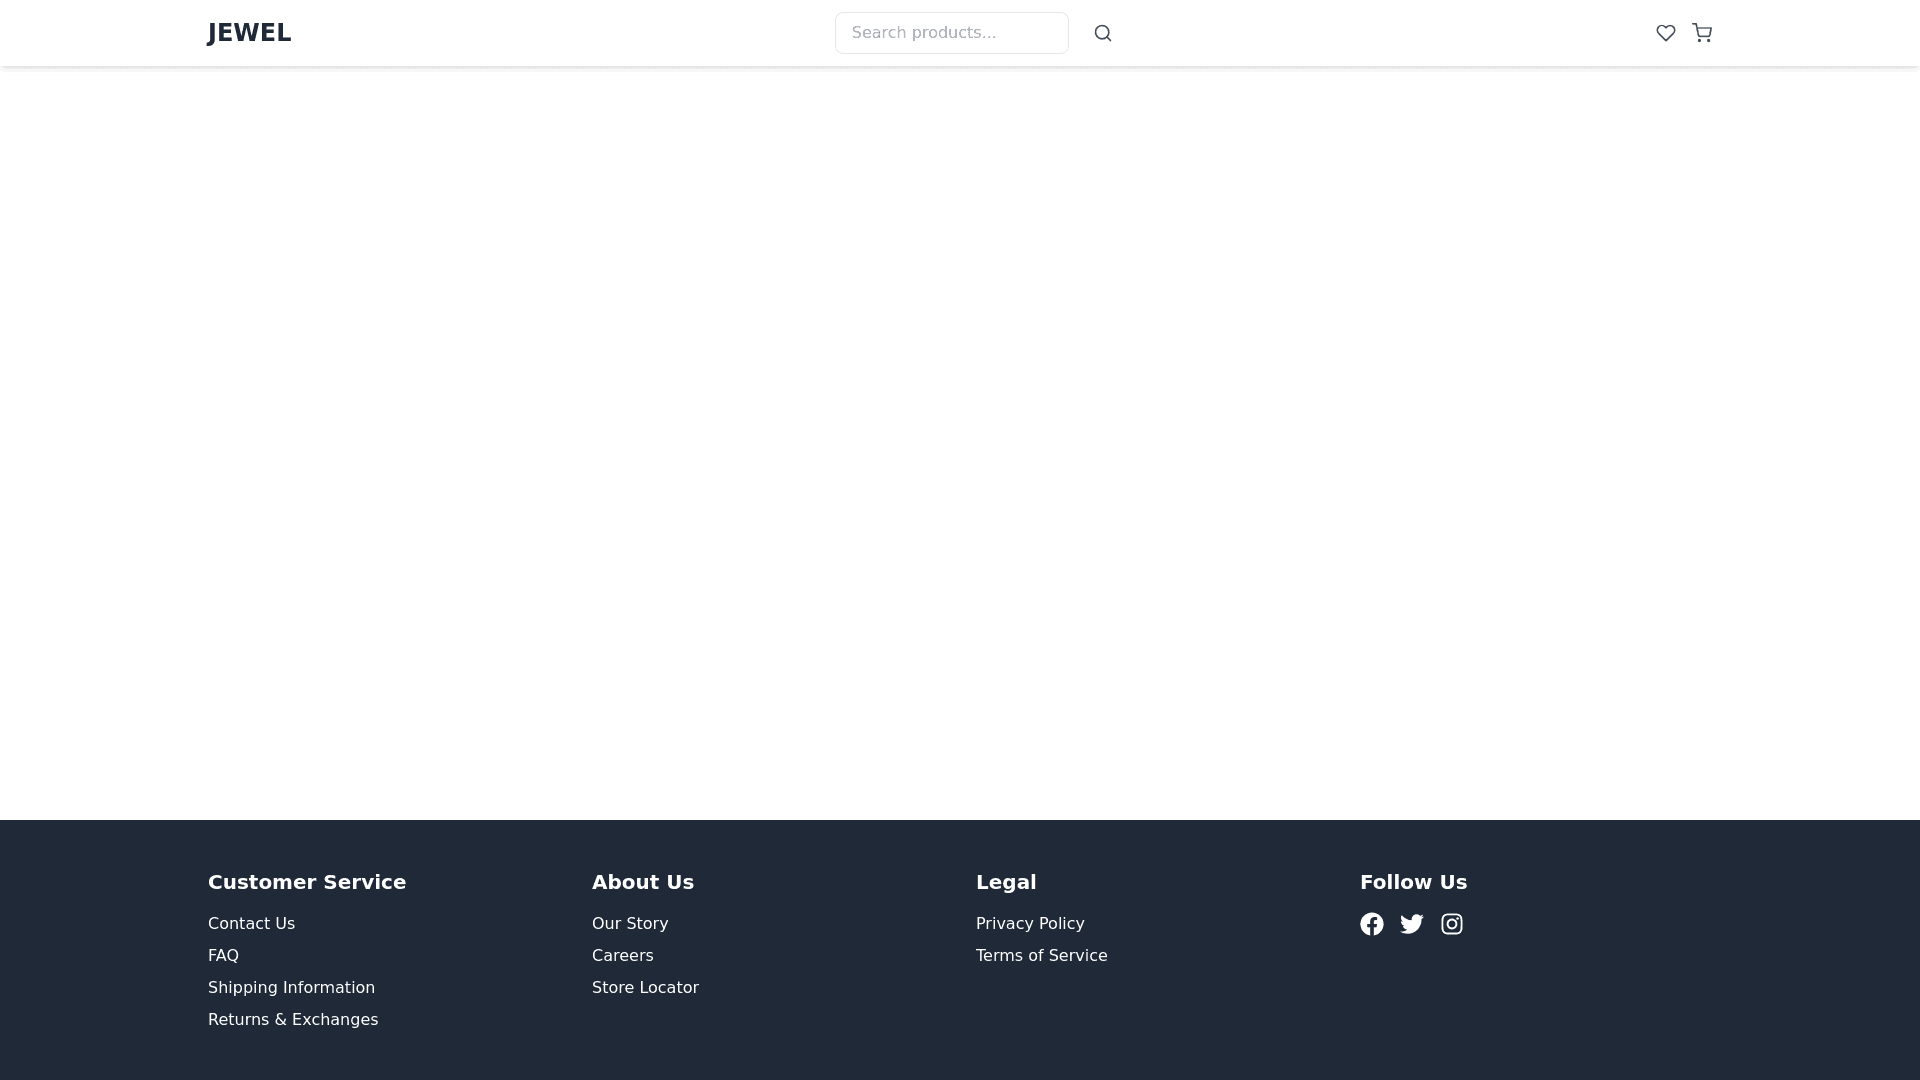View Shipping Information
The height and width of the screenshot is (1080, 1920).
pos(291,987)
